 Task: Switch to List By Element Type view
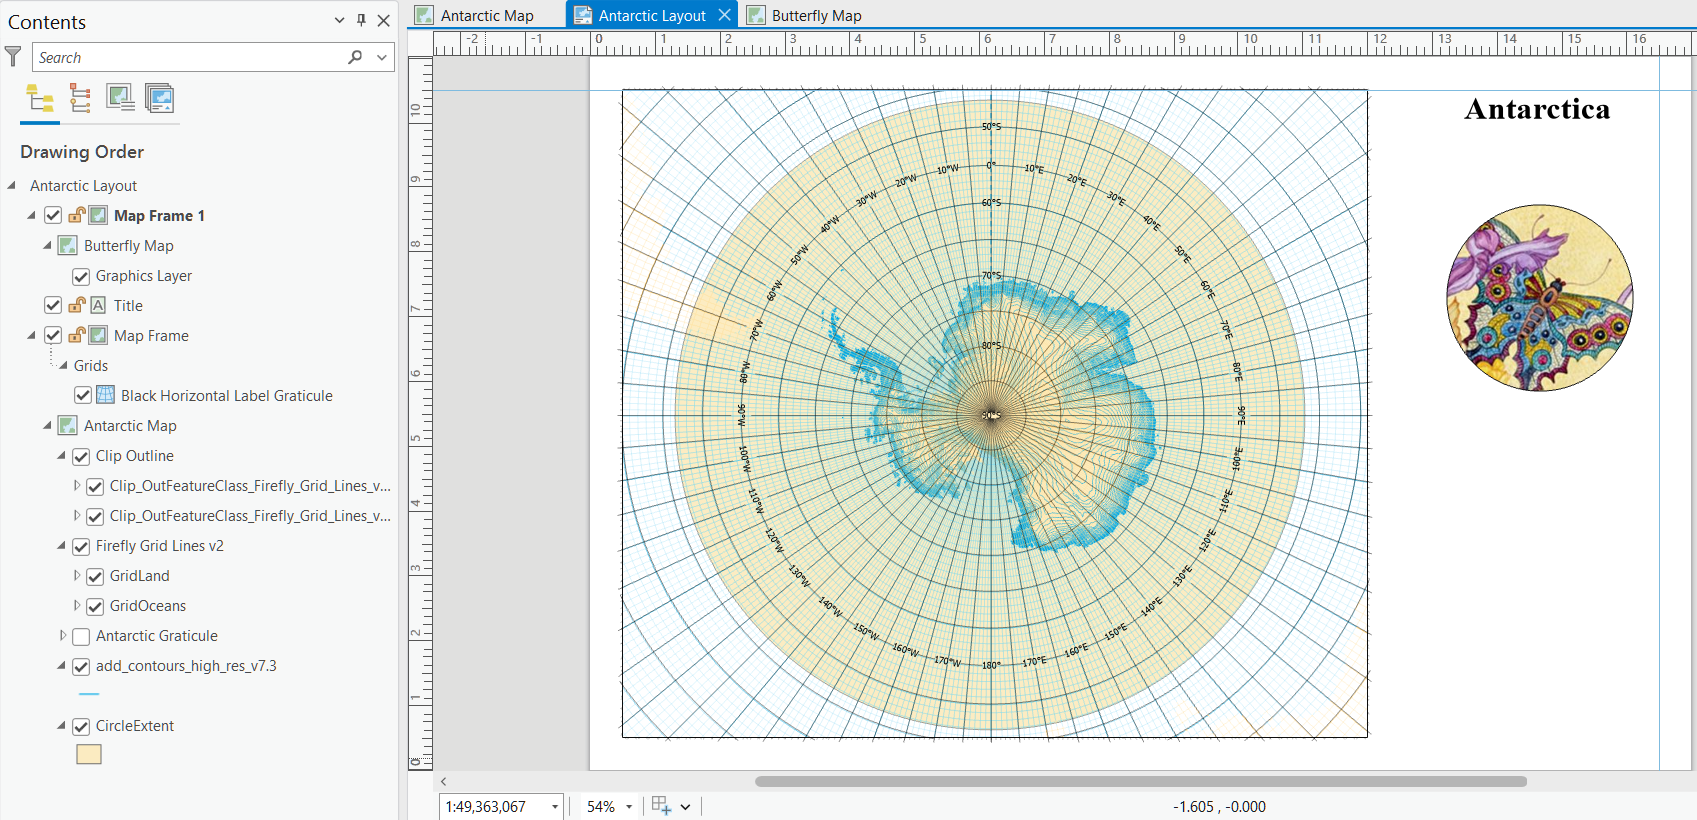click(x=80, y=98)
